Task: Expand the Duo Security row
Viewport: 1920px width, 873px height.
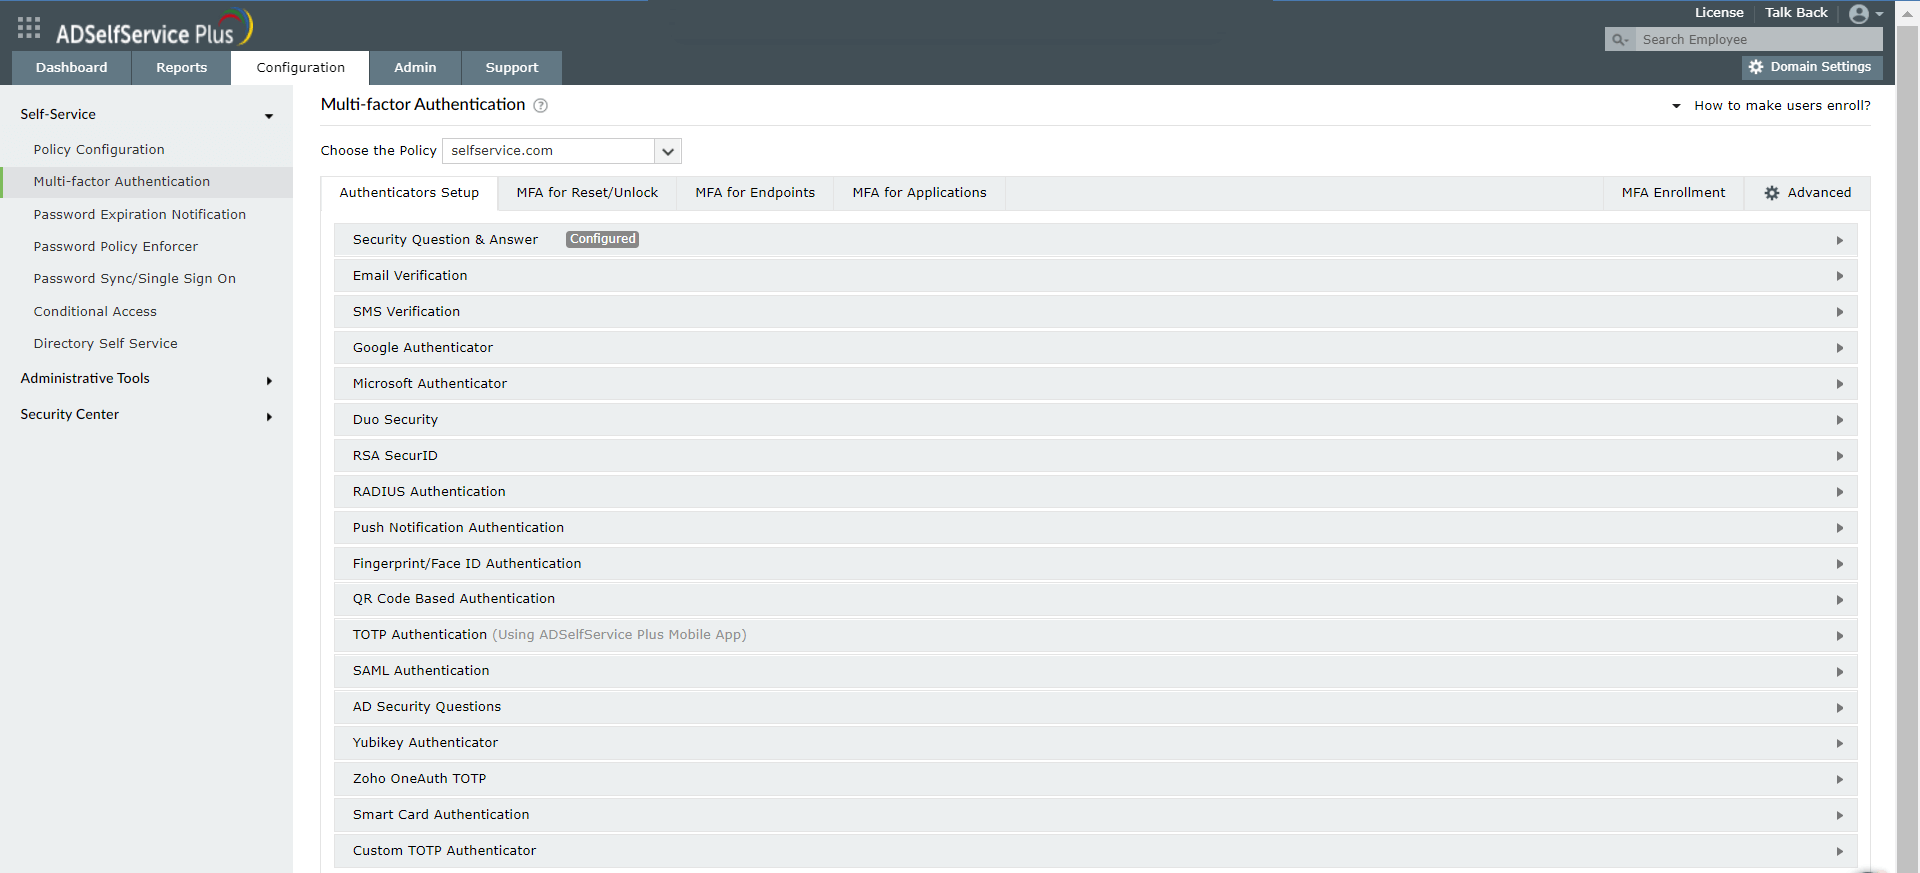Action: point(1096,420)
